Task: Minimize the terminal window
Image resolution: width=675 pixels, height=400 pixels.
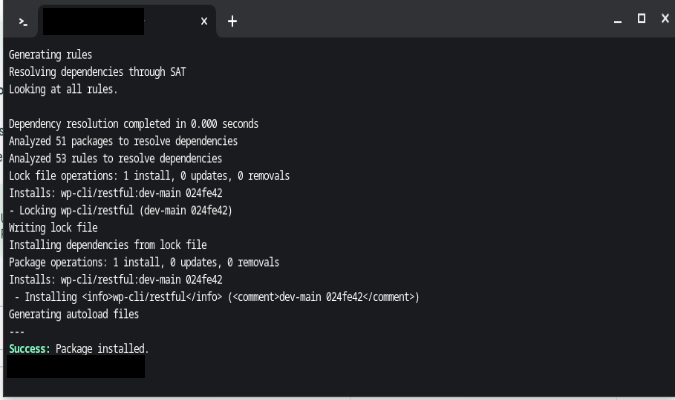Action: [x=618, y=21]
